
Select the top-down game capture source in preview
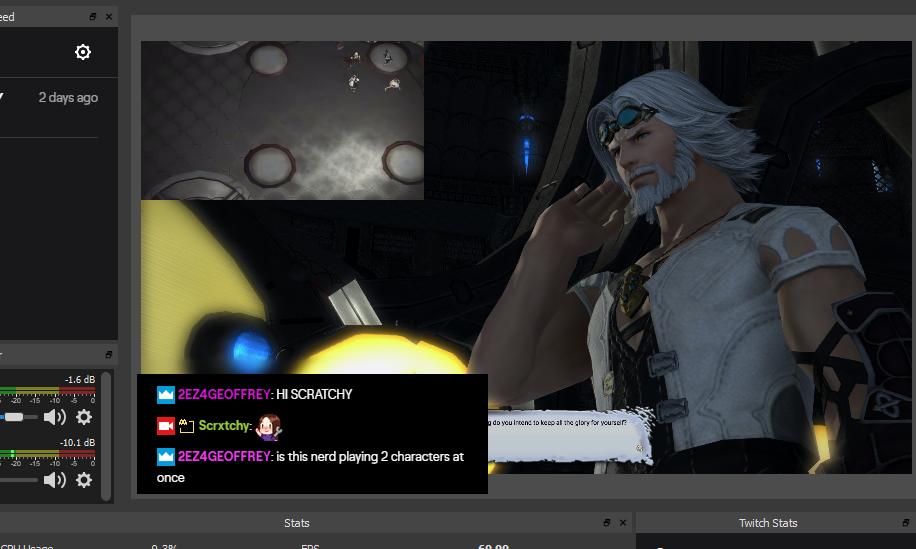(x=282, y=120)
